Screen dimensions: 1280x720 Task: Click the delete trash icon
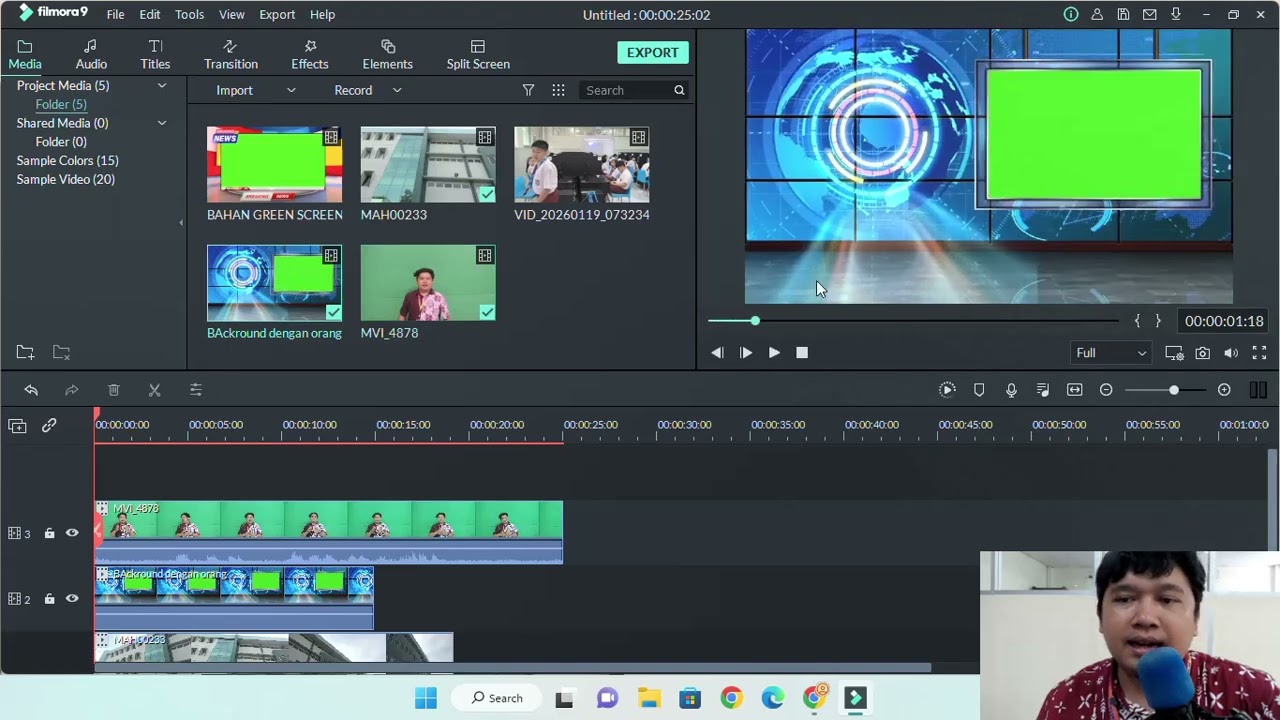(113, 390)
